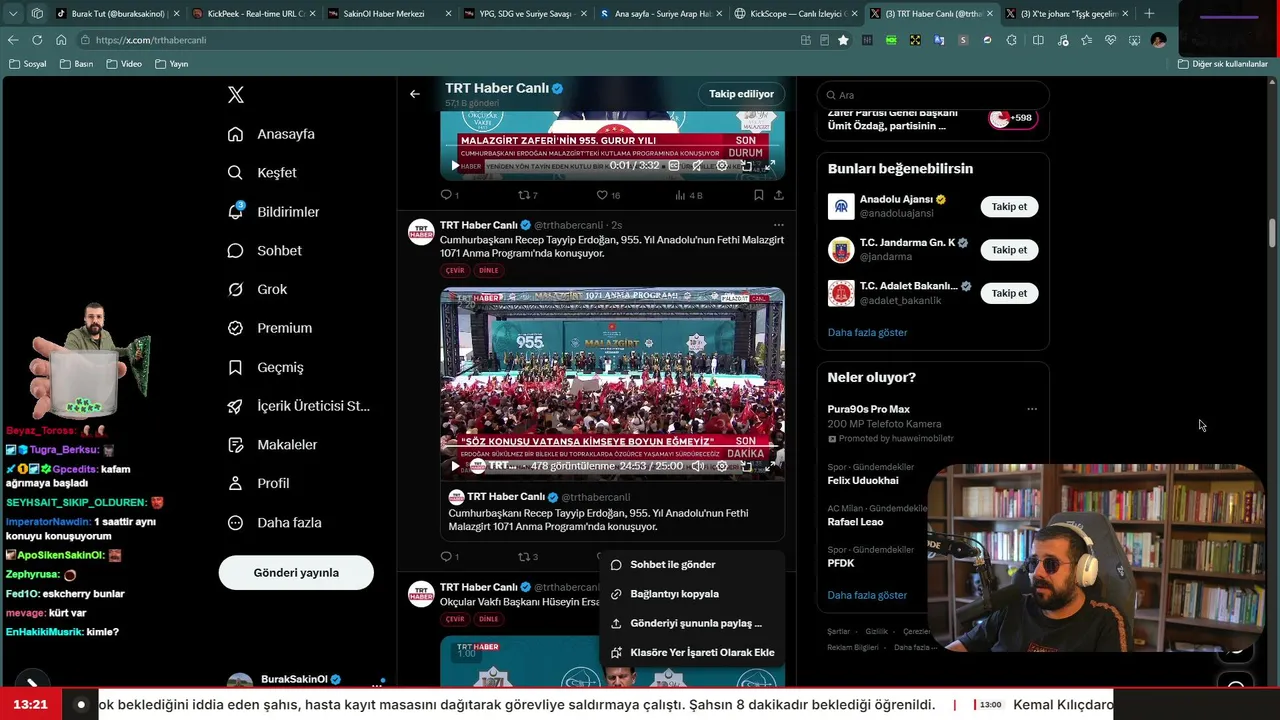Repost the top post with 7 reposts
The image size is (1280, 720).
coord(527,195)
